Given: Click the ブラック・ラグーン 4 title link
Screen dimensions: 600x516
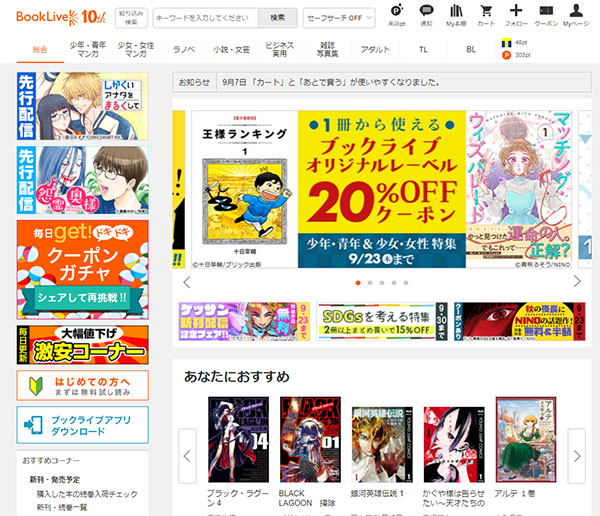Looking at the screenshot, I should point(238,498).
